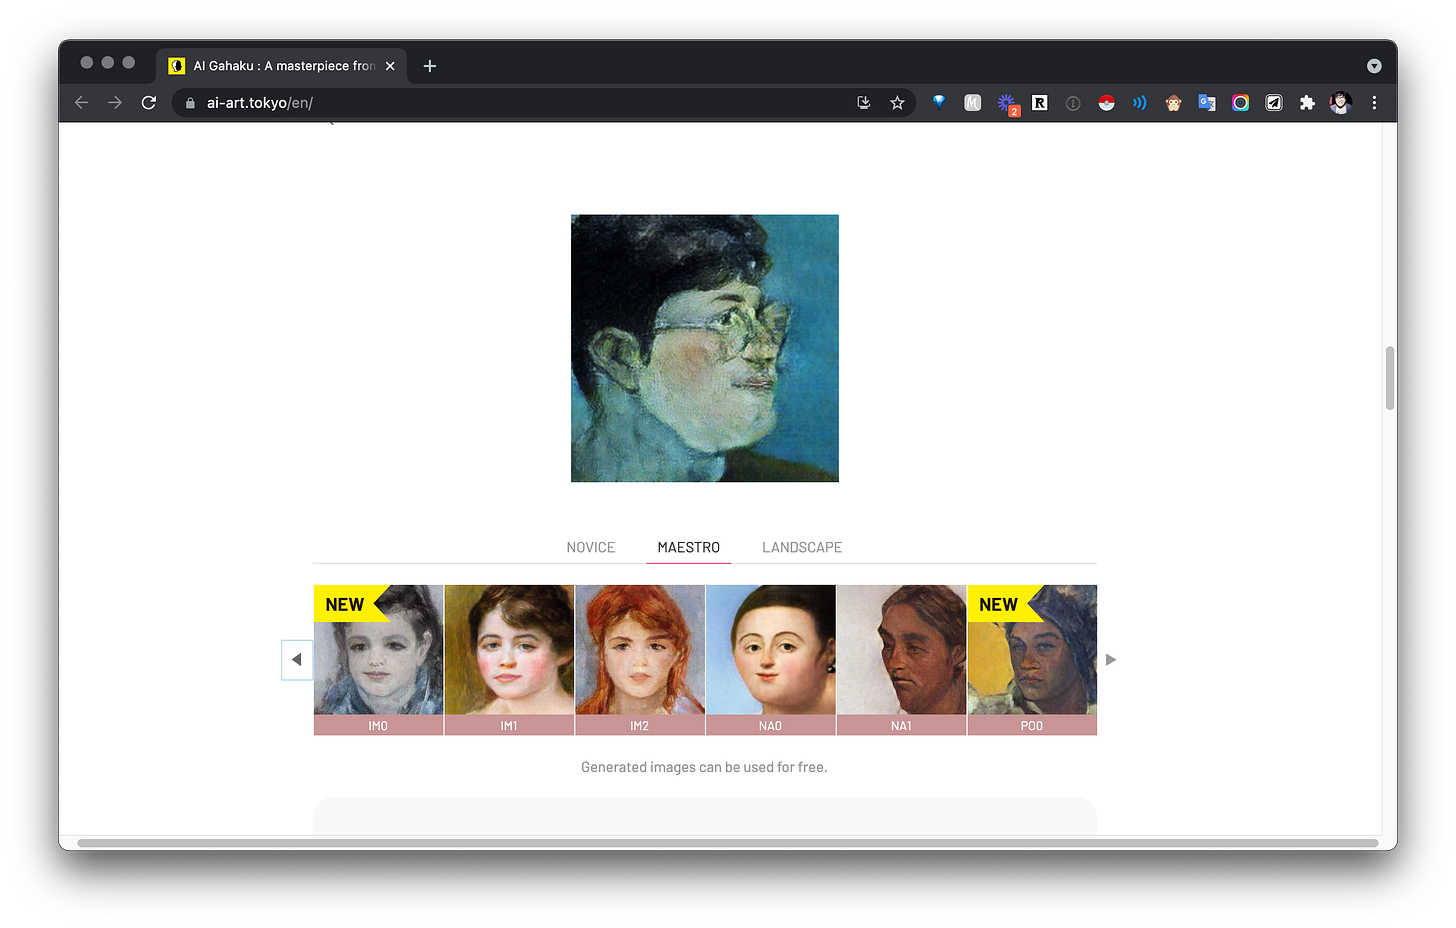
Task: Switch to the NOVICE style tab
Action: point(590,547)
